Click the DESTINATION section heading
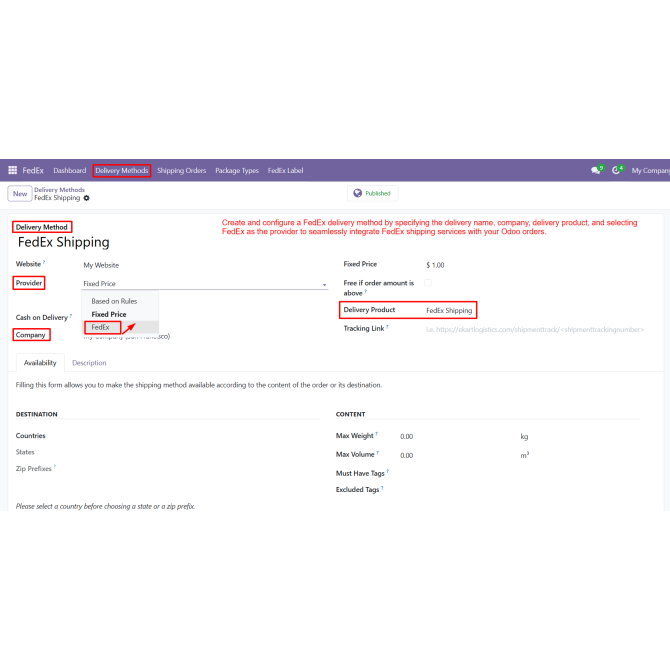 tap(37, 414)
